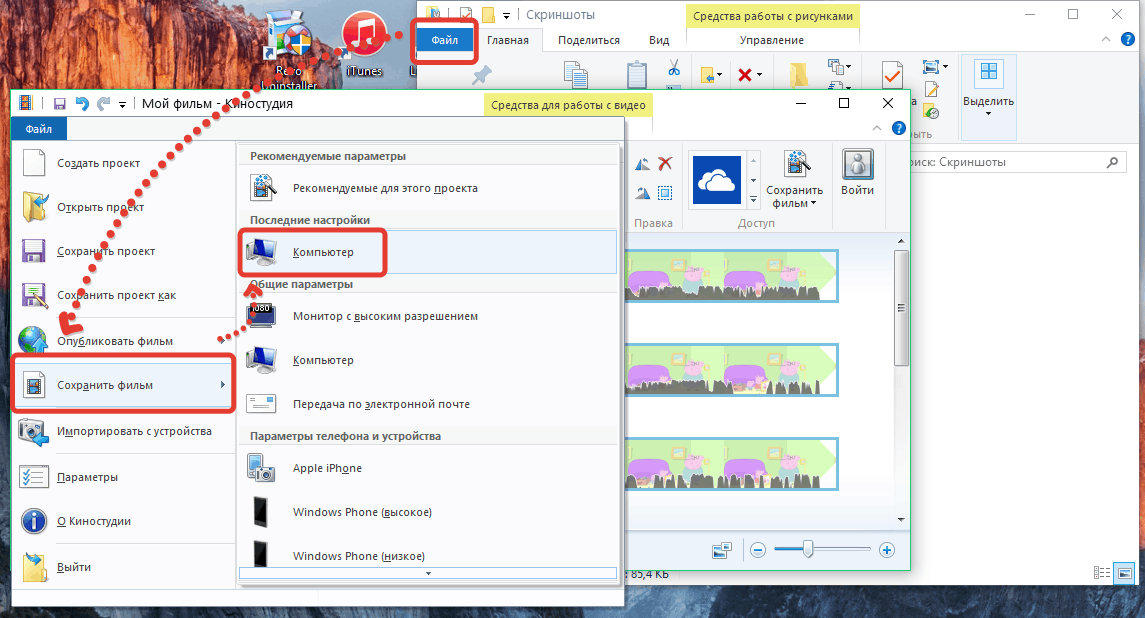Select Рекомендуемые для этого проекта preset
The image size is (1145, 618).
[x=428, y=188]
